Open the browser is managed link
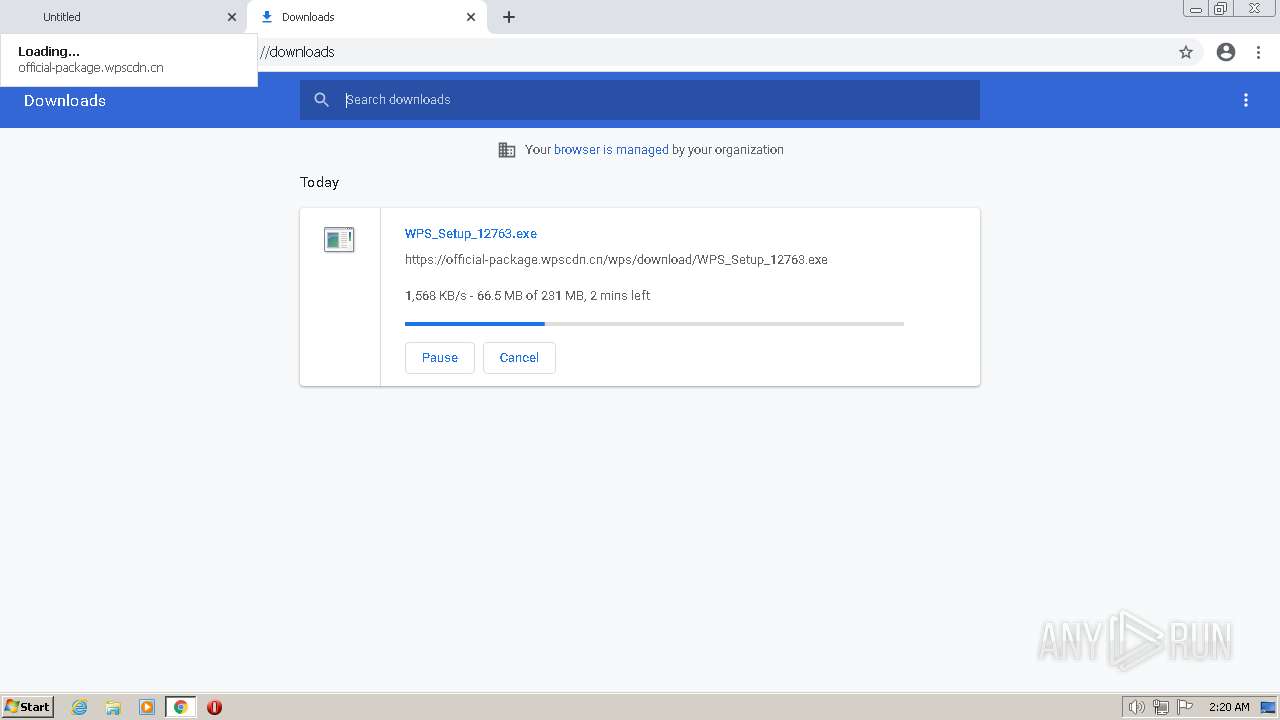 [x=611, y=150]
